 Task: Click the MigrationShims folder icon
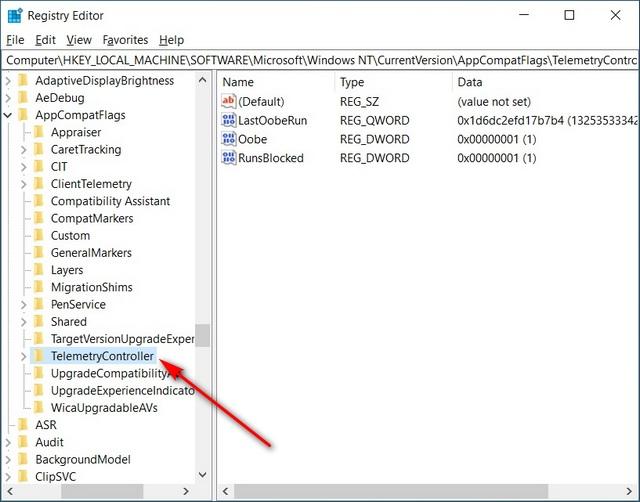pyautogui.click(x=39, y=287)
